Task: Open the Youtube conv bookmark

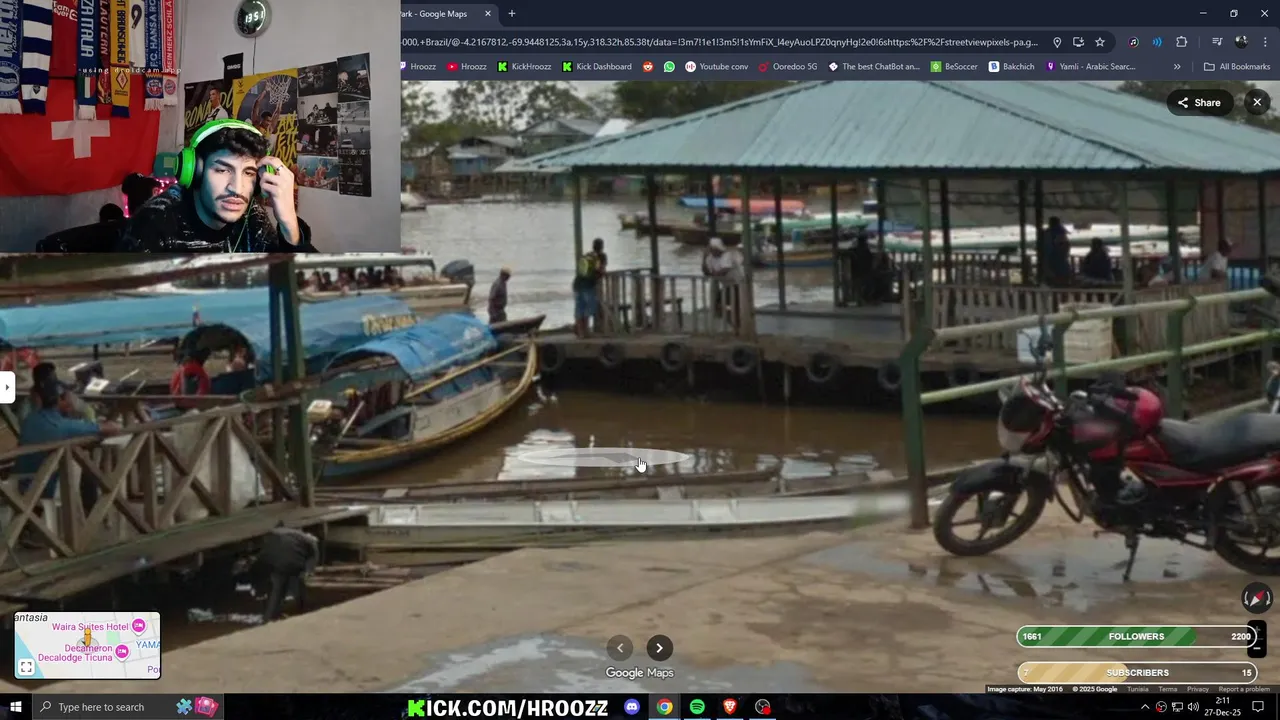Action: point(716,67)
